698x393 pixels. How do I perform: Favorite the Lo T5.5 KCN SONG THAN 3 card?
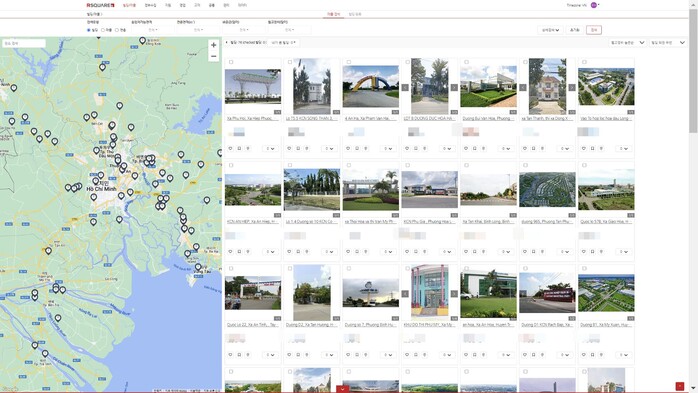tap(289, 148)
